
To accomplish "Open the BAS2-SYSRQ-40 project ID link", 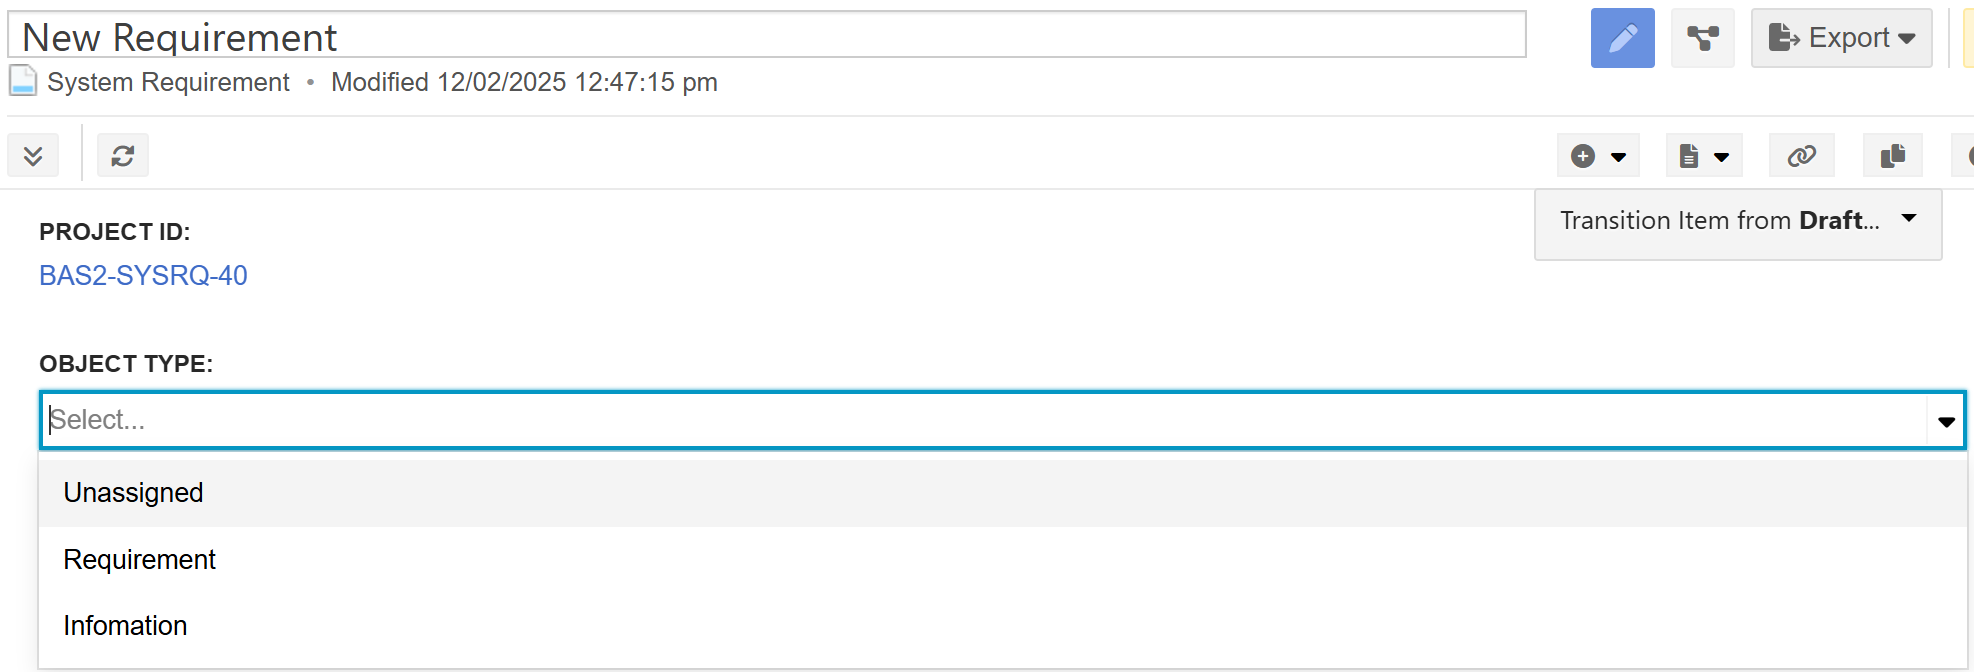I will click(143, 275).
